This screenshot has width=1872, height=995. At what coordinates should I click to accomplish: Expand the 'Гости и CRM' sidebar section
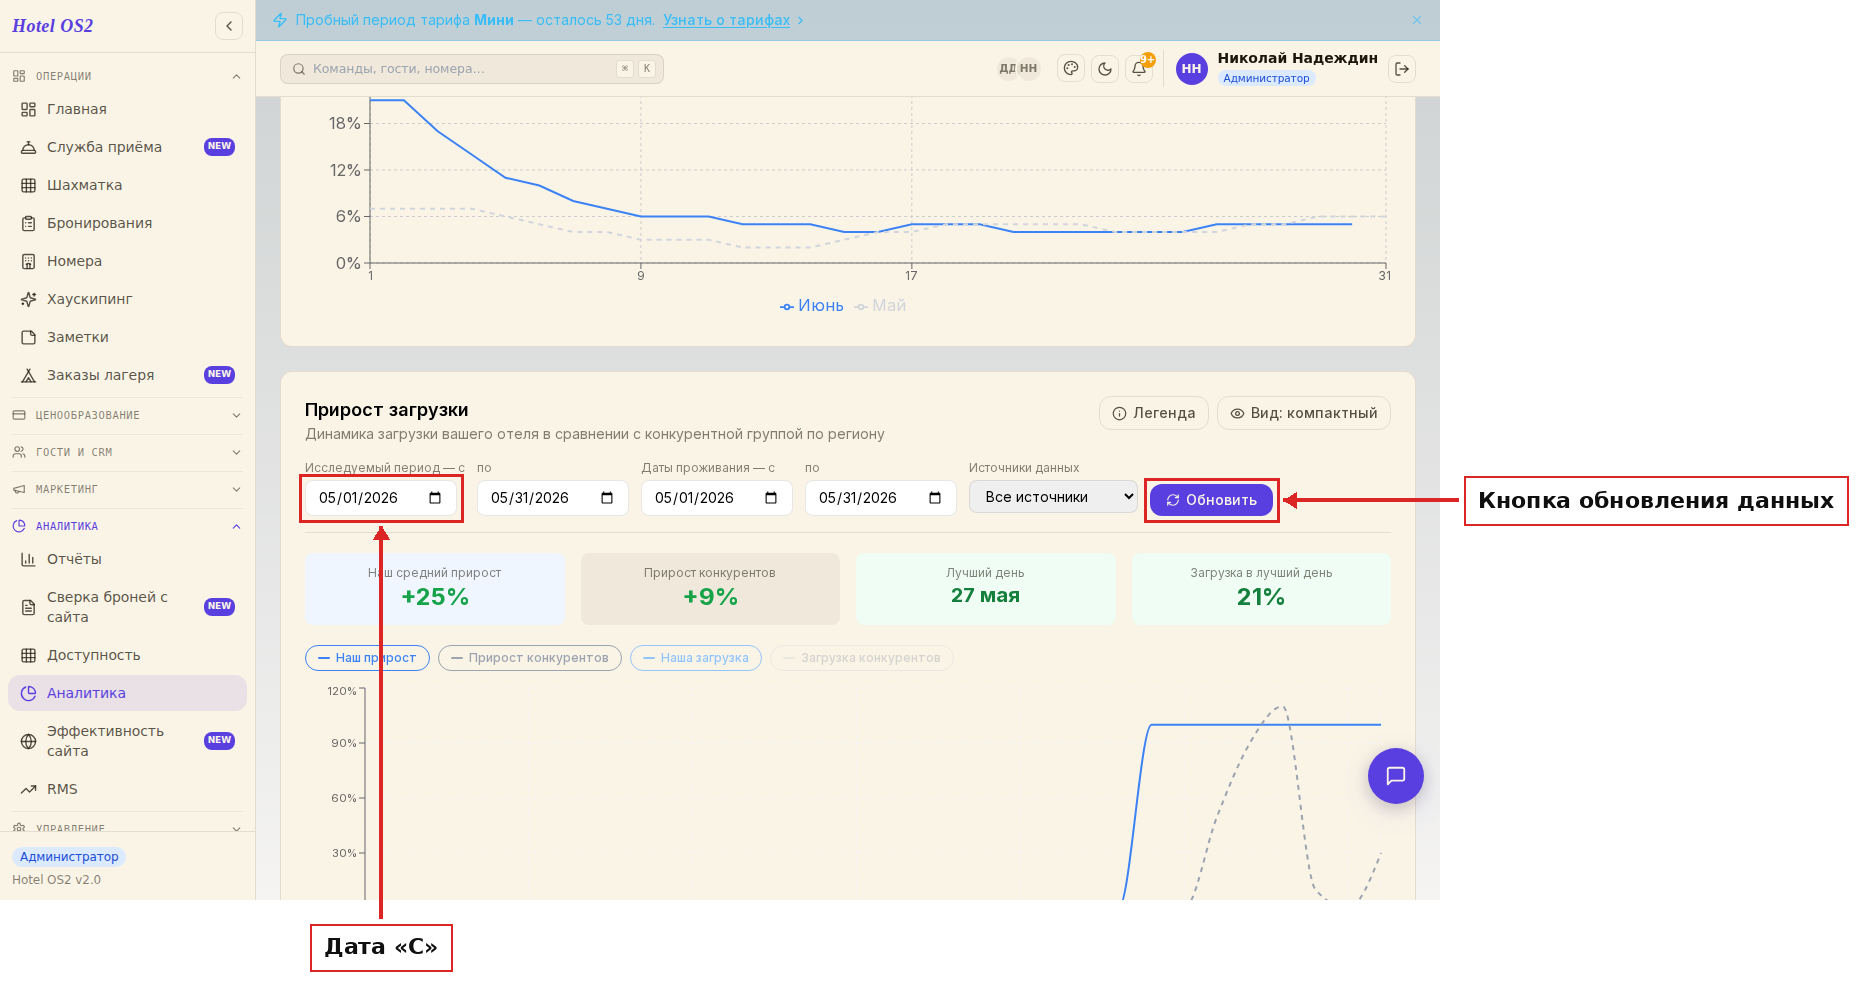point(127,452)
